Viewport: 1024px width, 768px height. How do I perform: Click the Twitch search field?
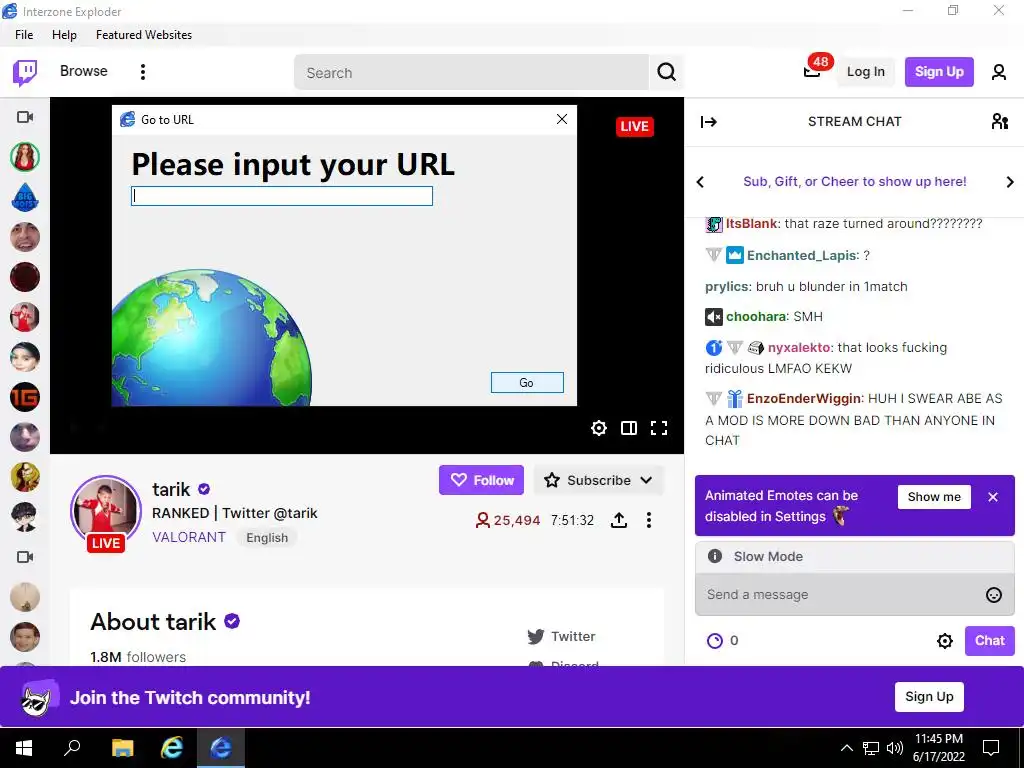(472, 72)
